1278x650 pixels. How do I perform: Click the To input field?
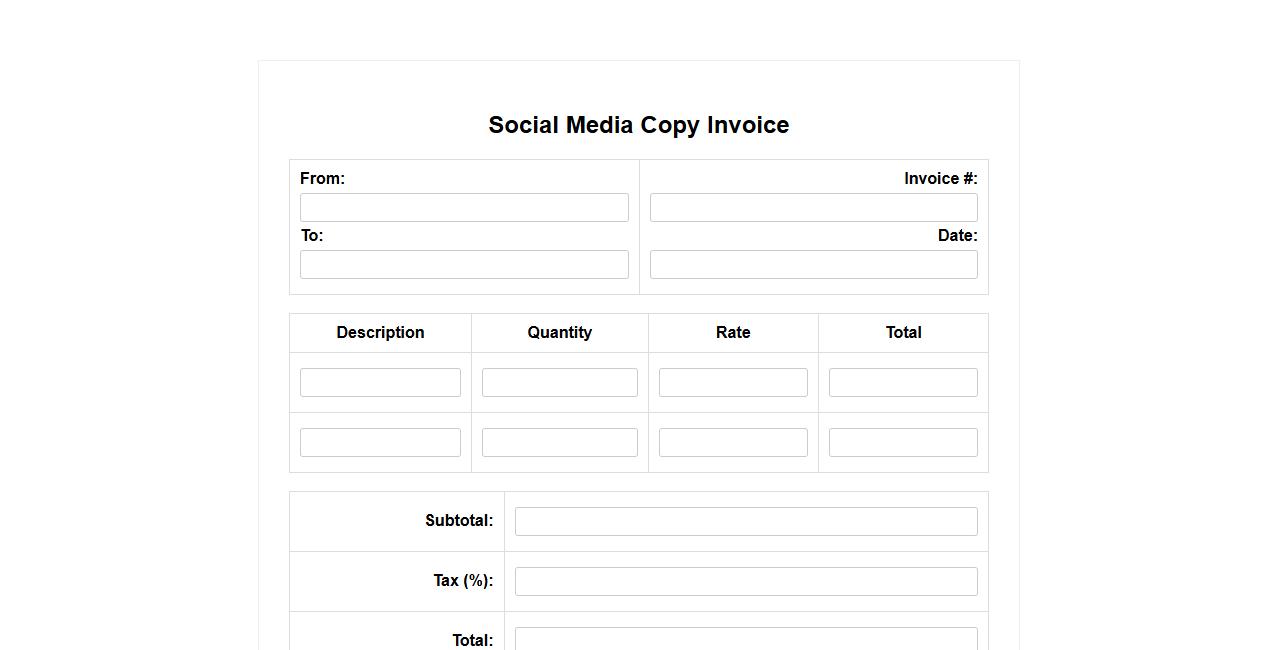pyautogui.click(x=464, y=265)
